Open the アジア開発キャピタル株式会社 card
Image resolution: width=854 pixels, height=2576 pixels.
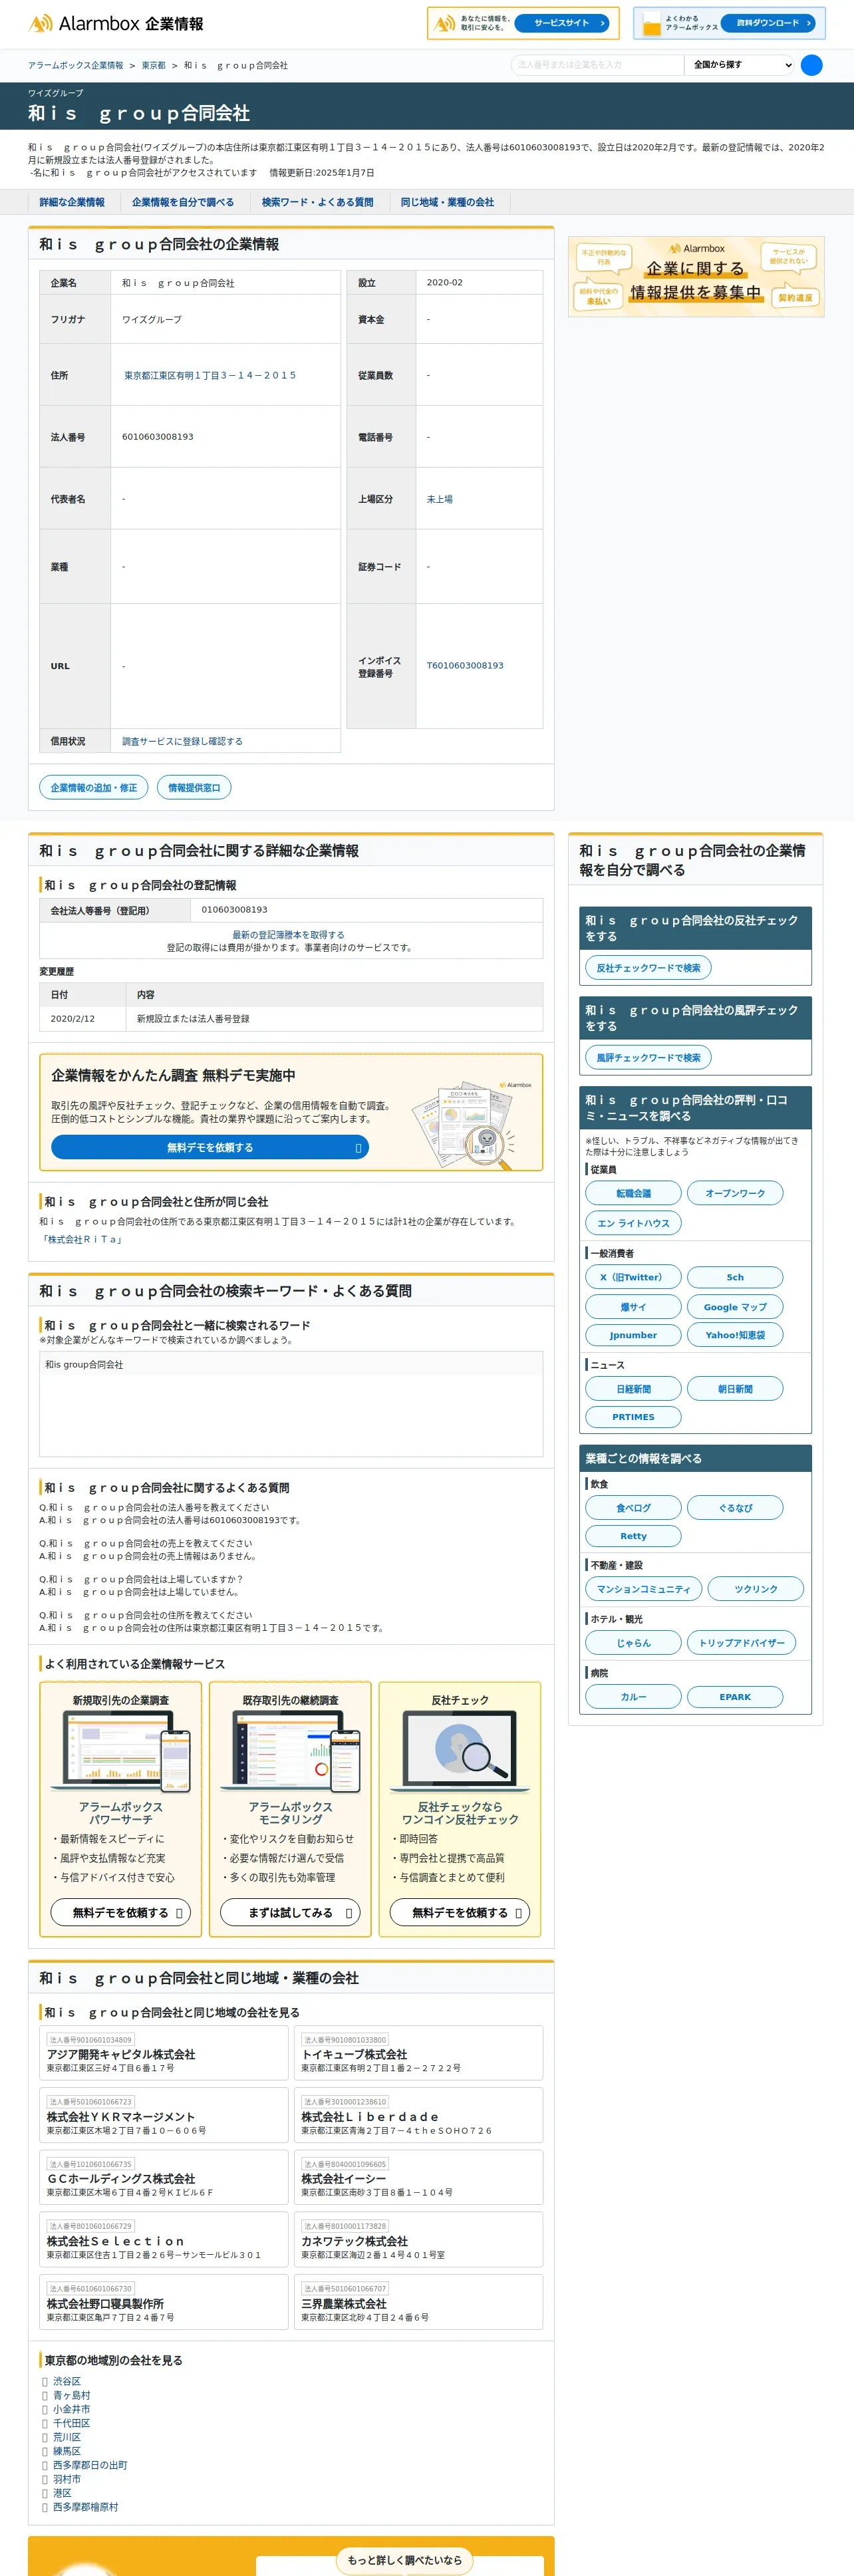(x=164, y=2053)
